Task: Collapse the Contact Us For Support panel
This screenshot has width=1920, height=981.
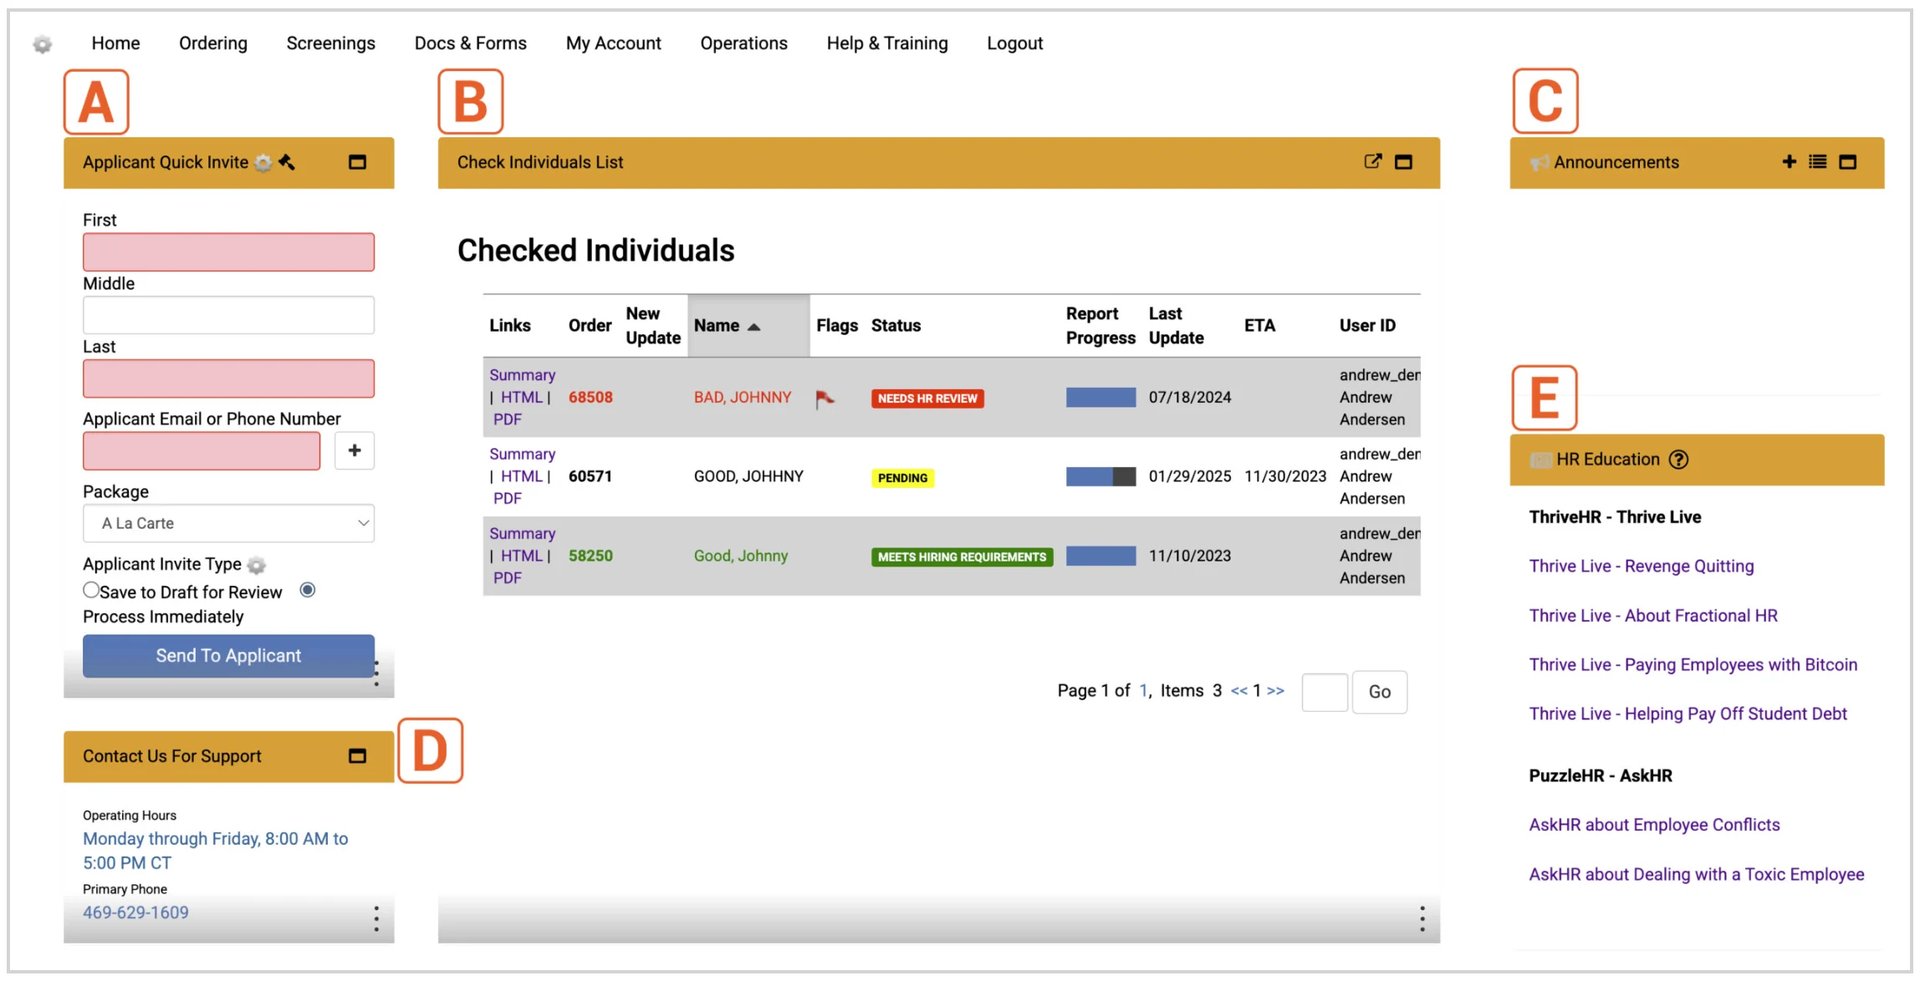Action: coord(357,756)
